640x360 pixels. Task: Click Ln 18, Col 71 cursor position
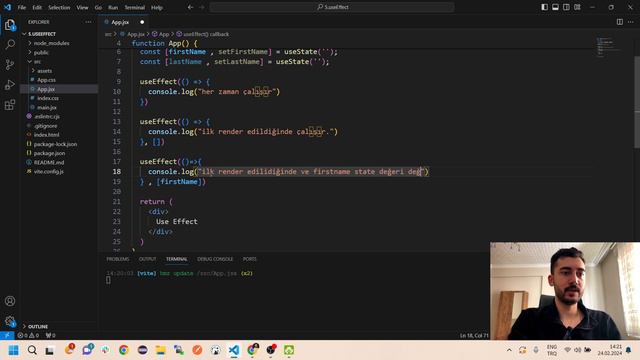474,336
